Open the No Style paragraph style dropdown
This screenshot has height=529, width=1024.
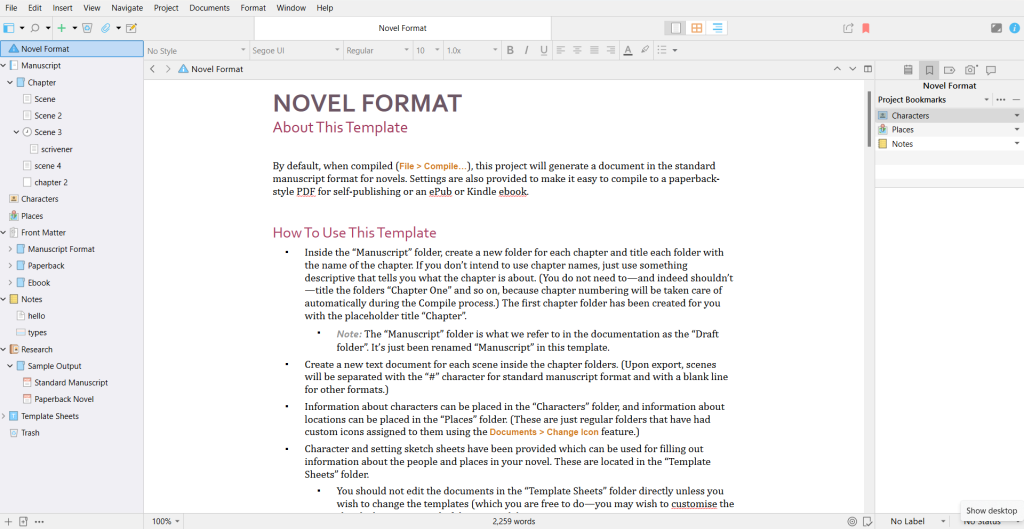coord(196,50)
